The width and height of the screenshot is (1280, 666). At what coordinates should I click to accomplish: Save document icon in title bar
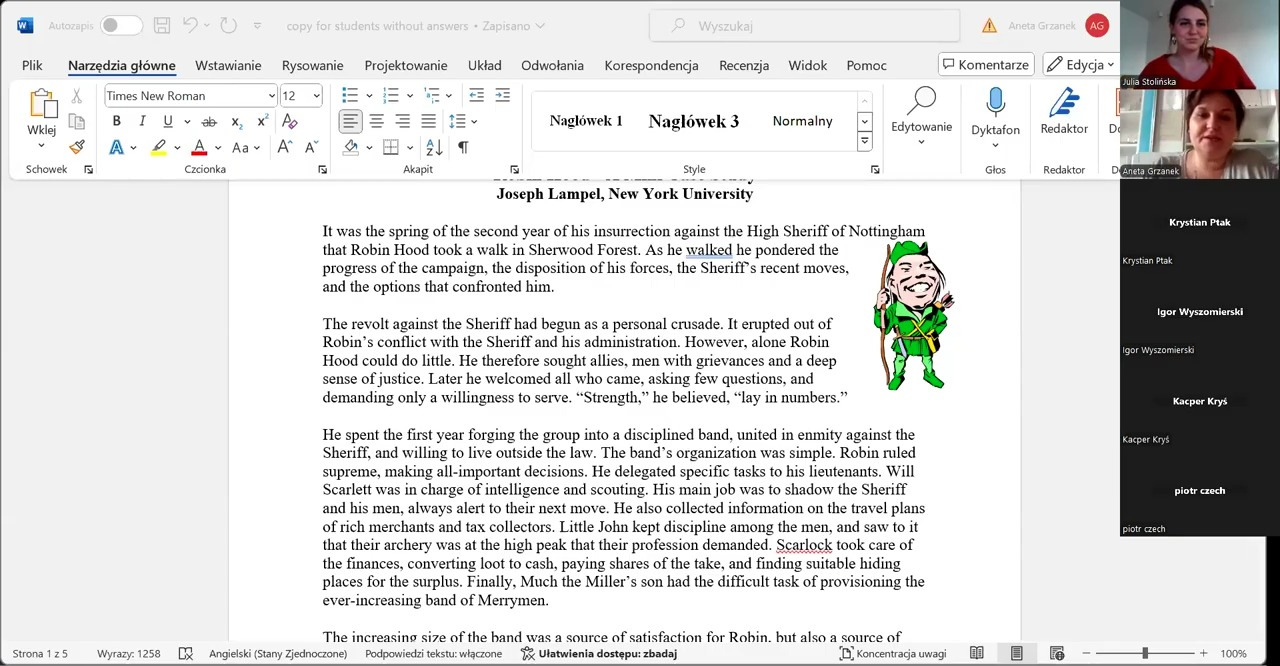pyautogui.click(x=161, y=25)
